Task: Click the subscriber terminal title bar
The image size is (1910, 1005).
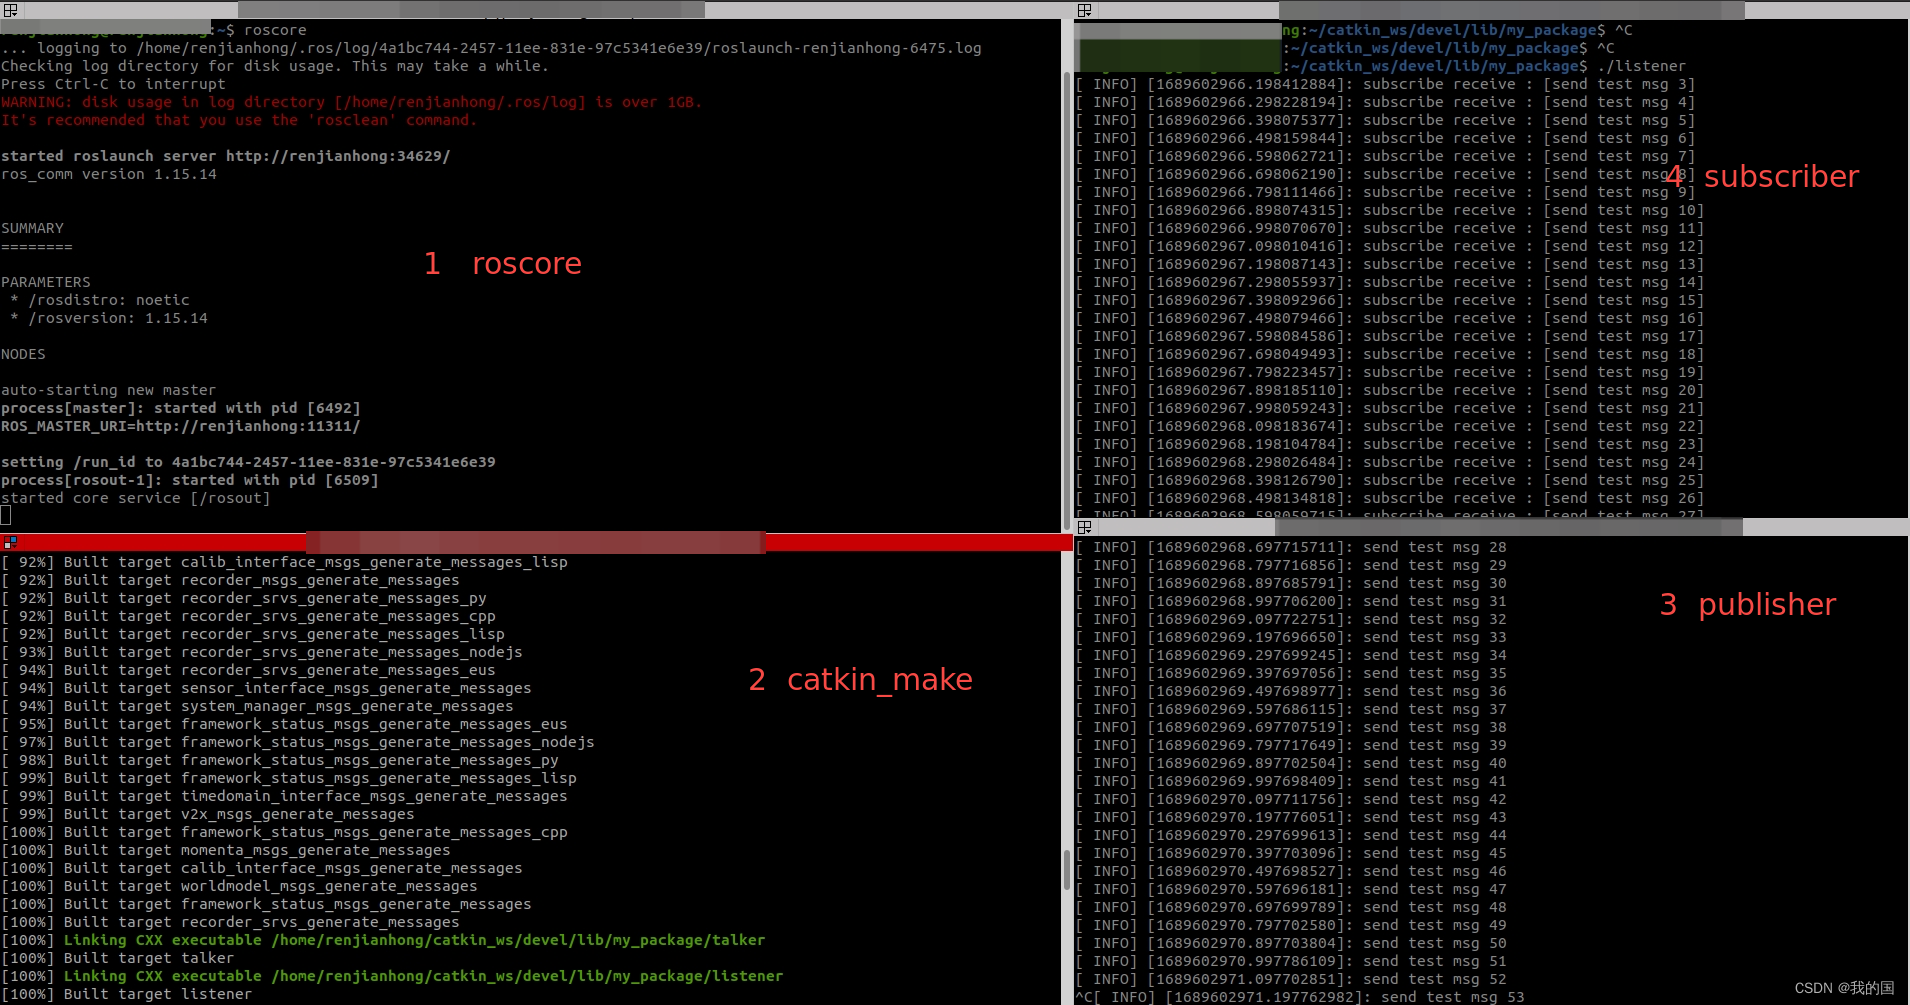Action: [1492, 10]
